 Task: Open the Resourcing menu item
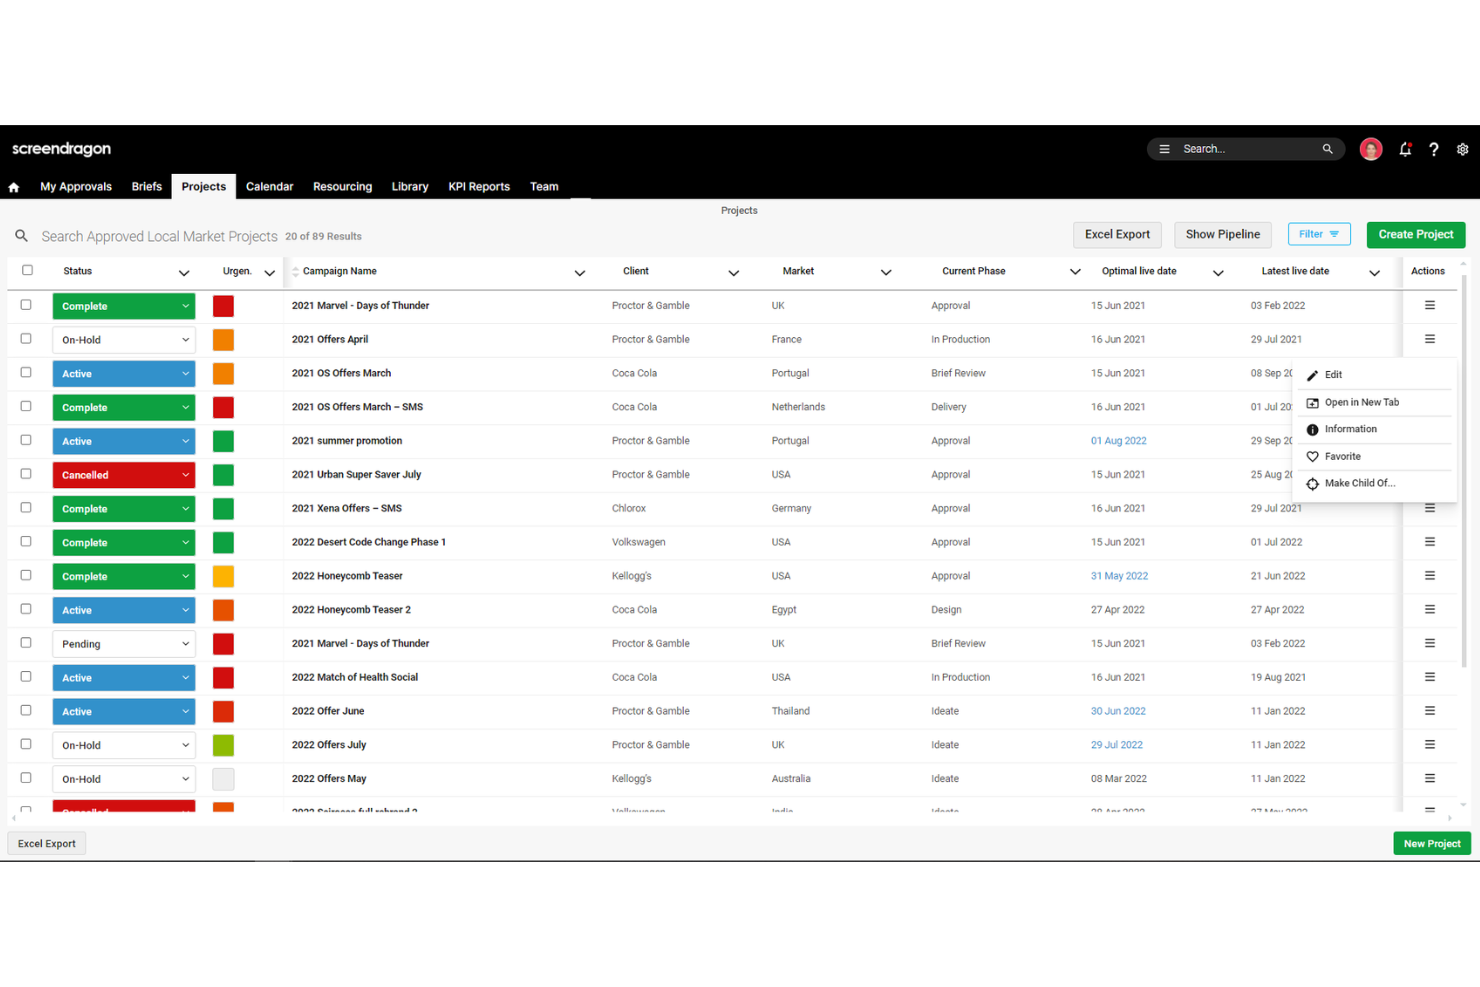pos(342,186)
